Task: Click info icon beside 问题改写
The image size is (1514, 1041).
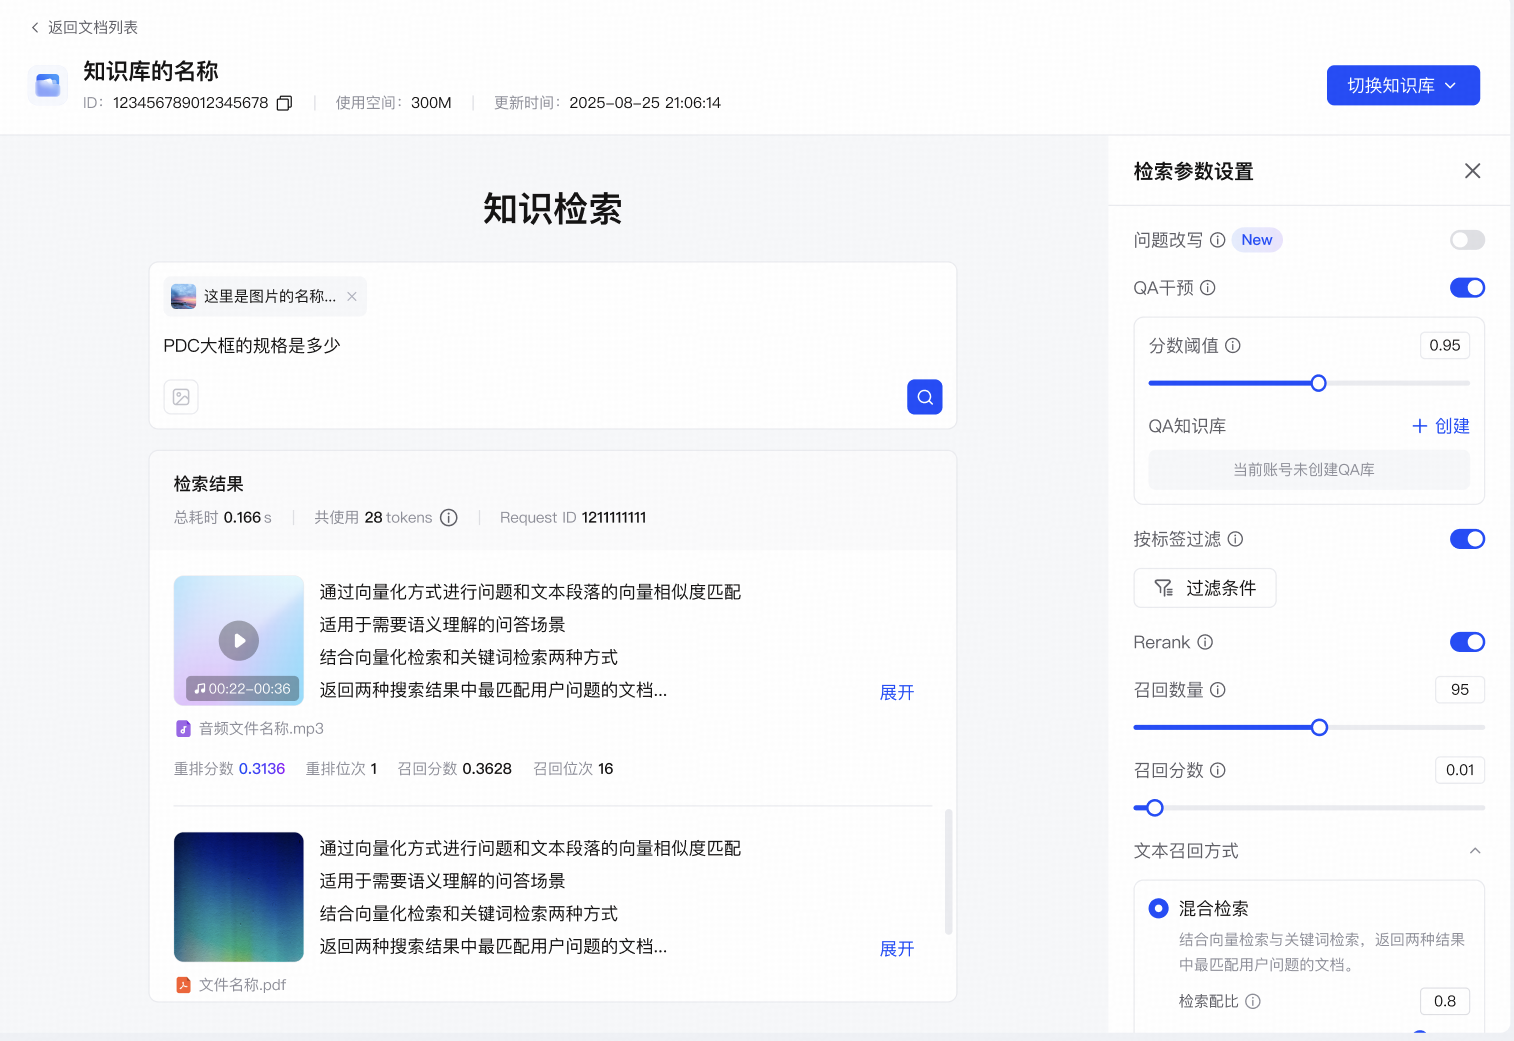Action: click(x=1217, y=240)
